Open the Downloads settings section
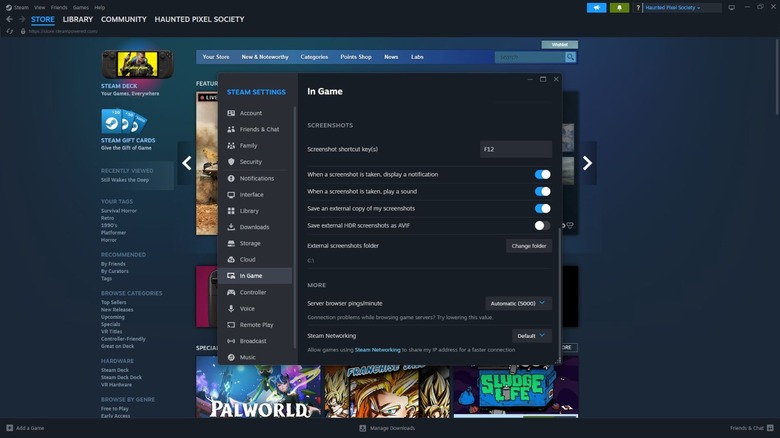The image size is (780, 438). coord(254,227)
